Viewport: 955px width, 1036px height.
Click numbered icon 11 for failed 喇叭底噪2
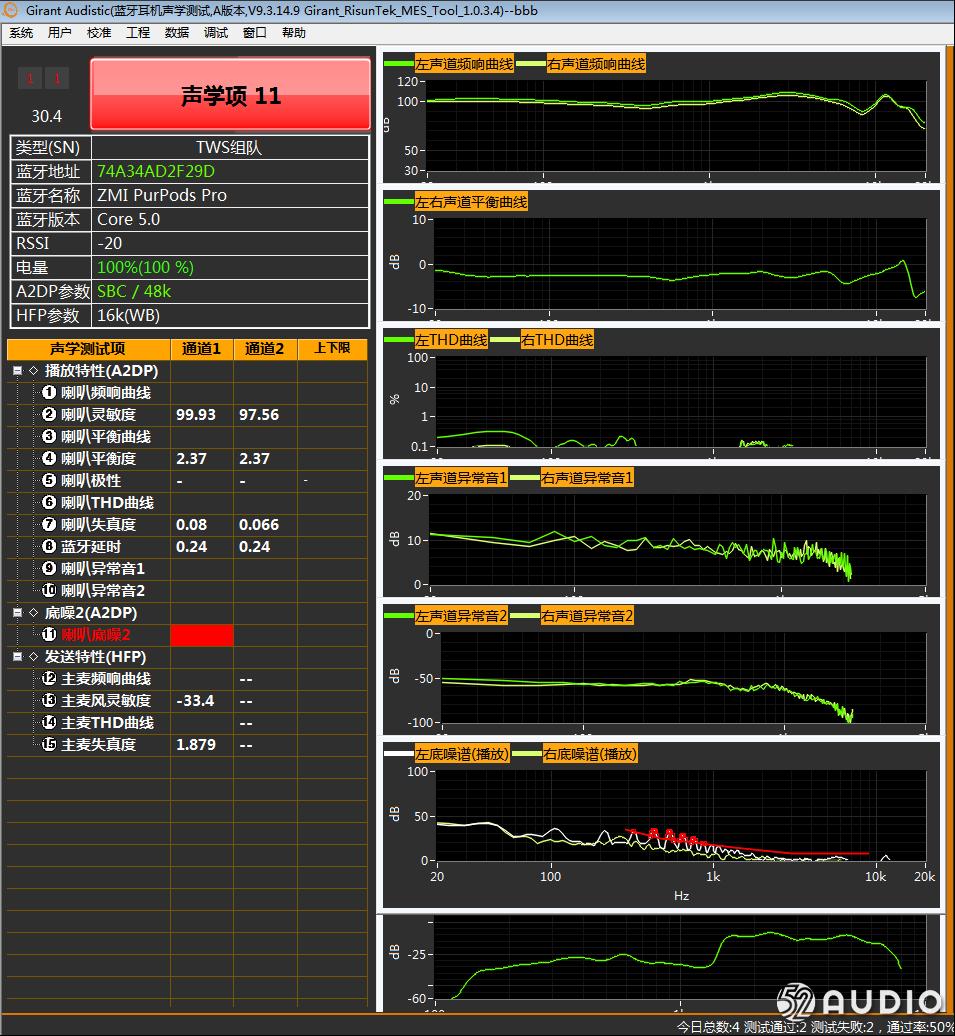tap(49, 635)
